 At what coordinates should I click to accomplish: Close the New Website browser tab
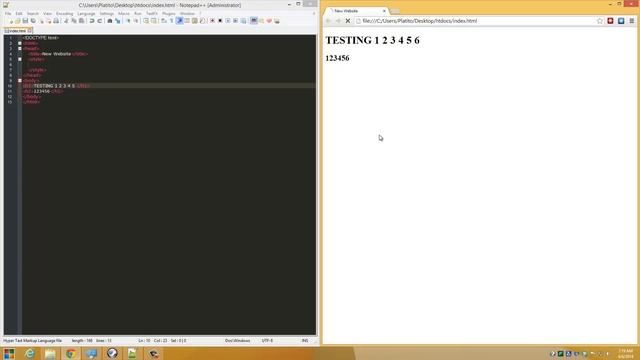[384, 11]
